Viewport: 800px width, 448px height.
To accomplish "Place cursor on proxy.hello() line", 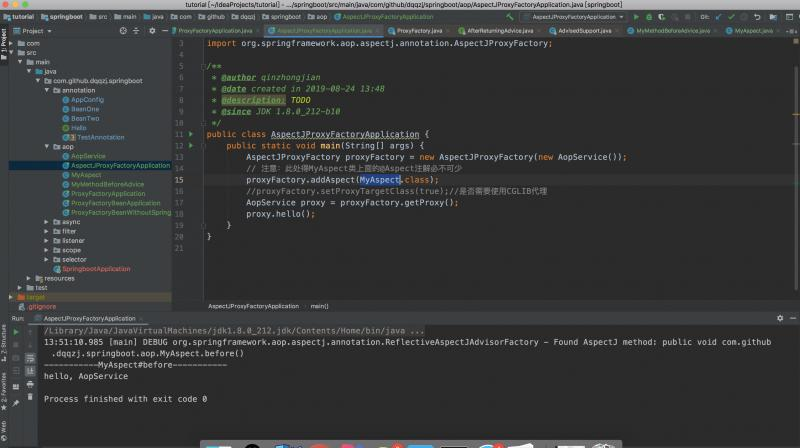I will [280, 214].
